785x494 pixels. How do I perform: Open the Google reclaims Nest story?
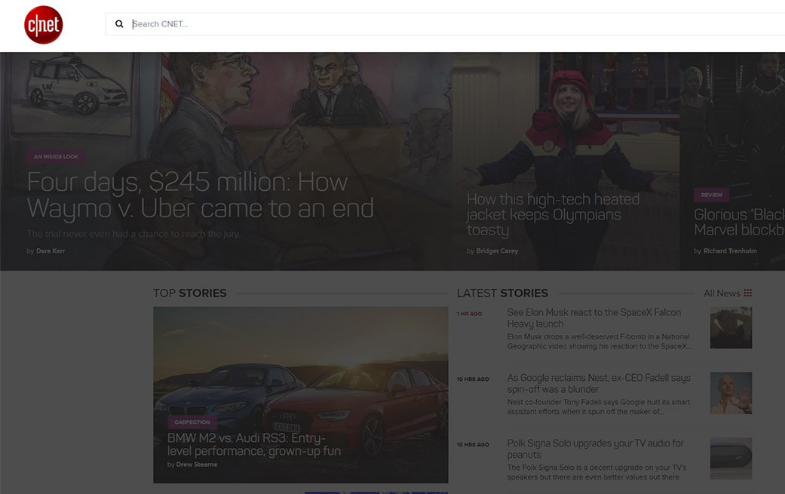(599, 383)
